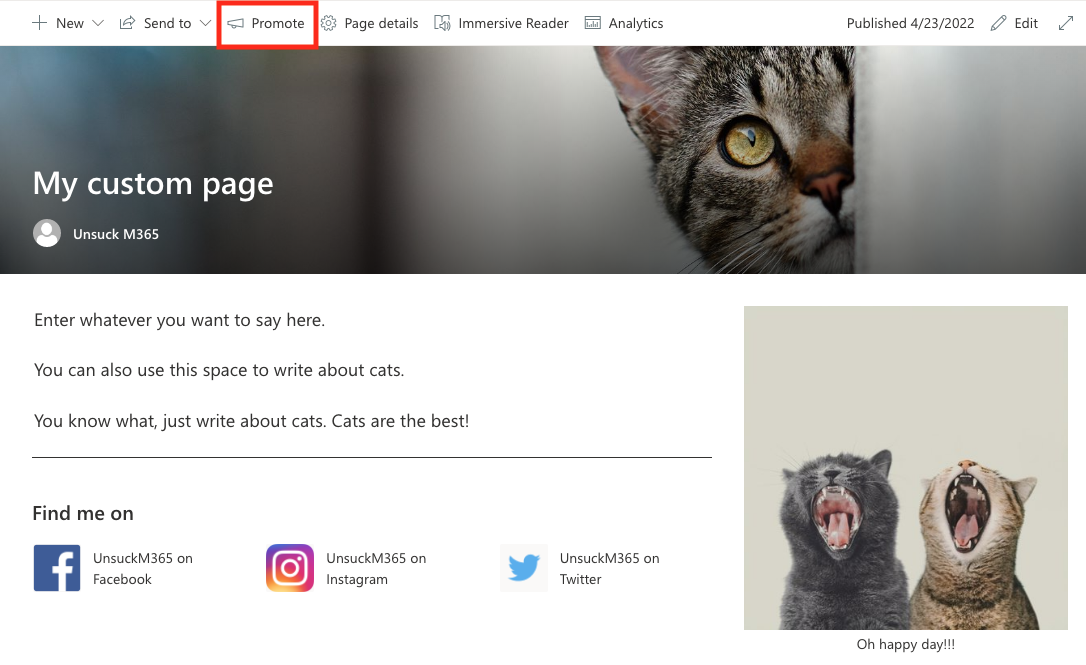The image size is (1086, 665).
Task: Click the Edit pencil icon
Action: (998, 22)
